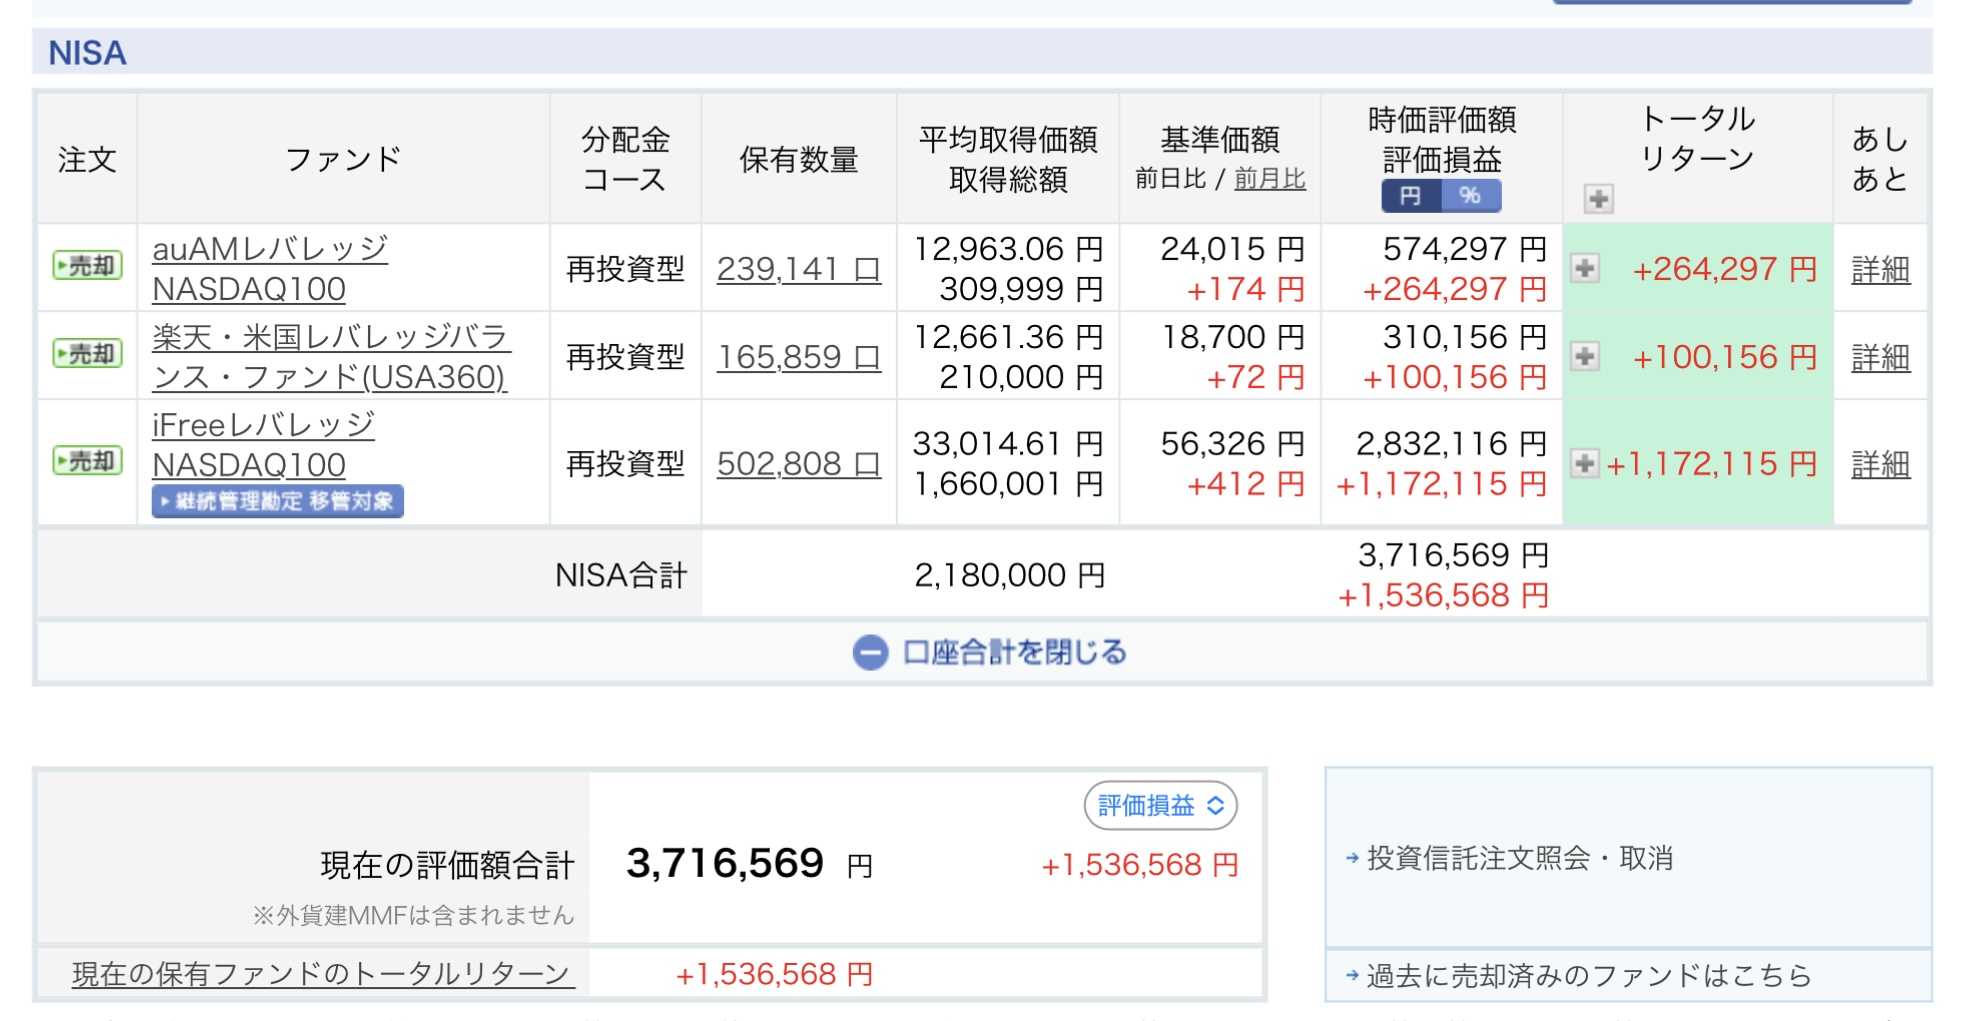Click sell button for iFree Leverage NASDAQ100

[87, 461]
